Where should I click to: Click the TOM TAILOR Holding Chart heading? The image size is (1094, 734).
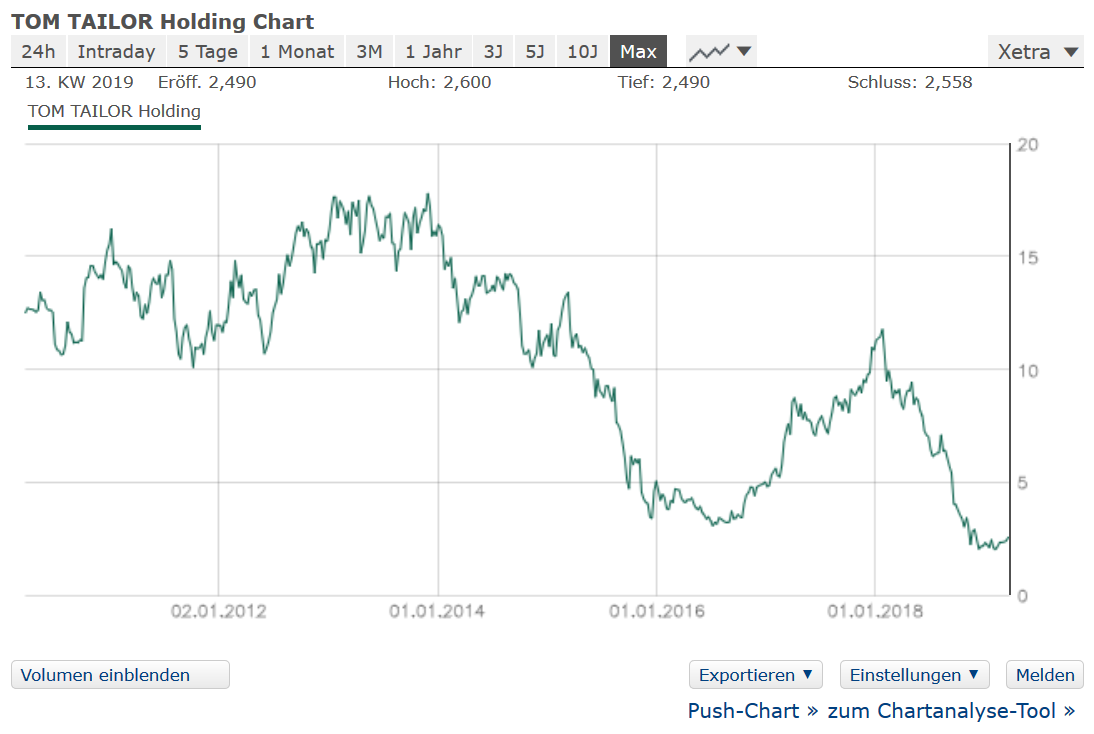tap(163, 22)
